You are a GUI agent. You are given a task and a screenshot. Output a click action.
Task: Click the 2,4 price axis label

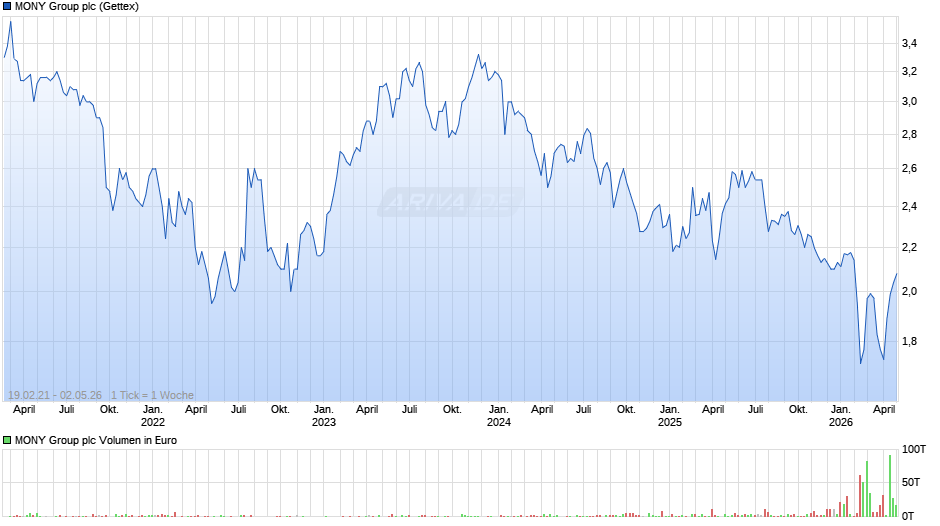pos(909,206)
